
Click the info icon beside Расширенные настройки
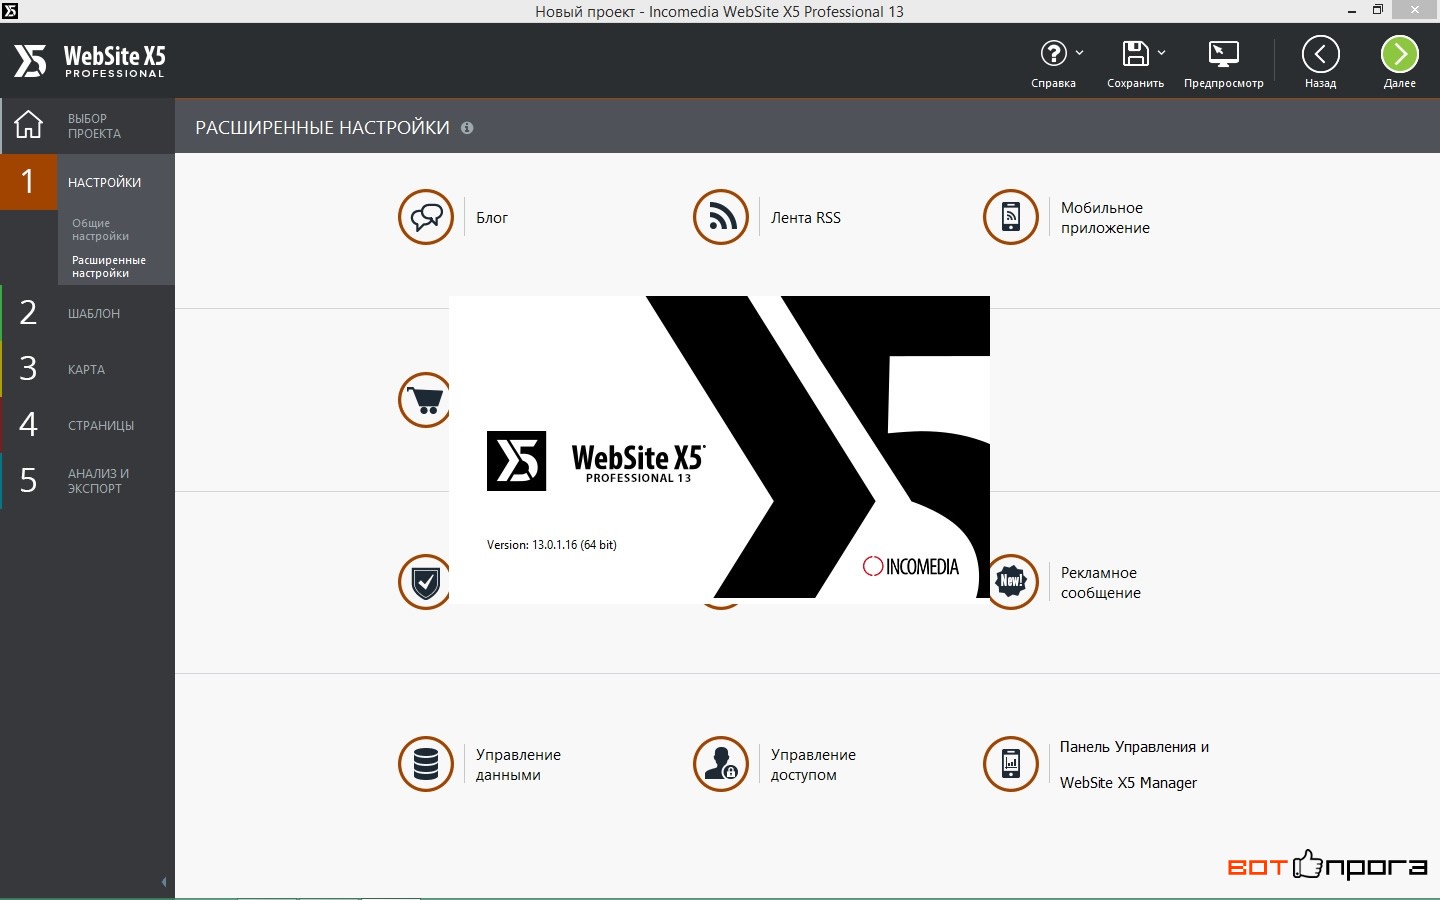pos(467,128)
